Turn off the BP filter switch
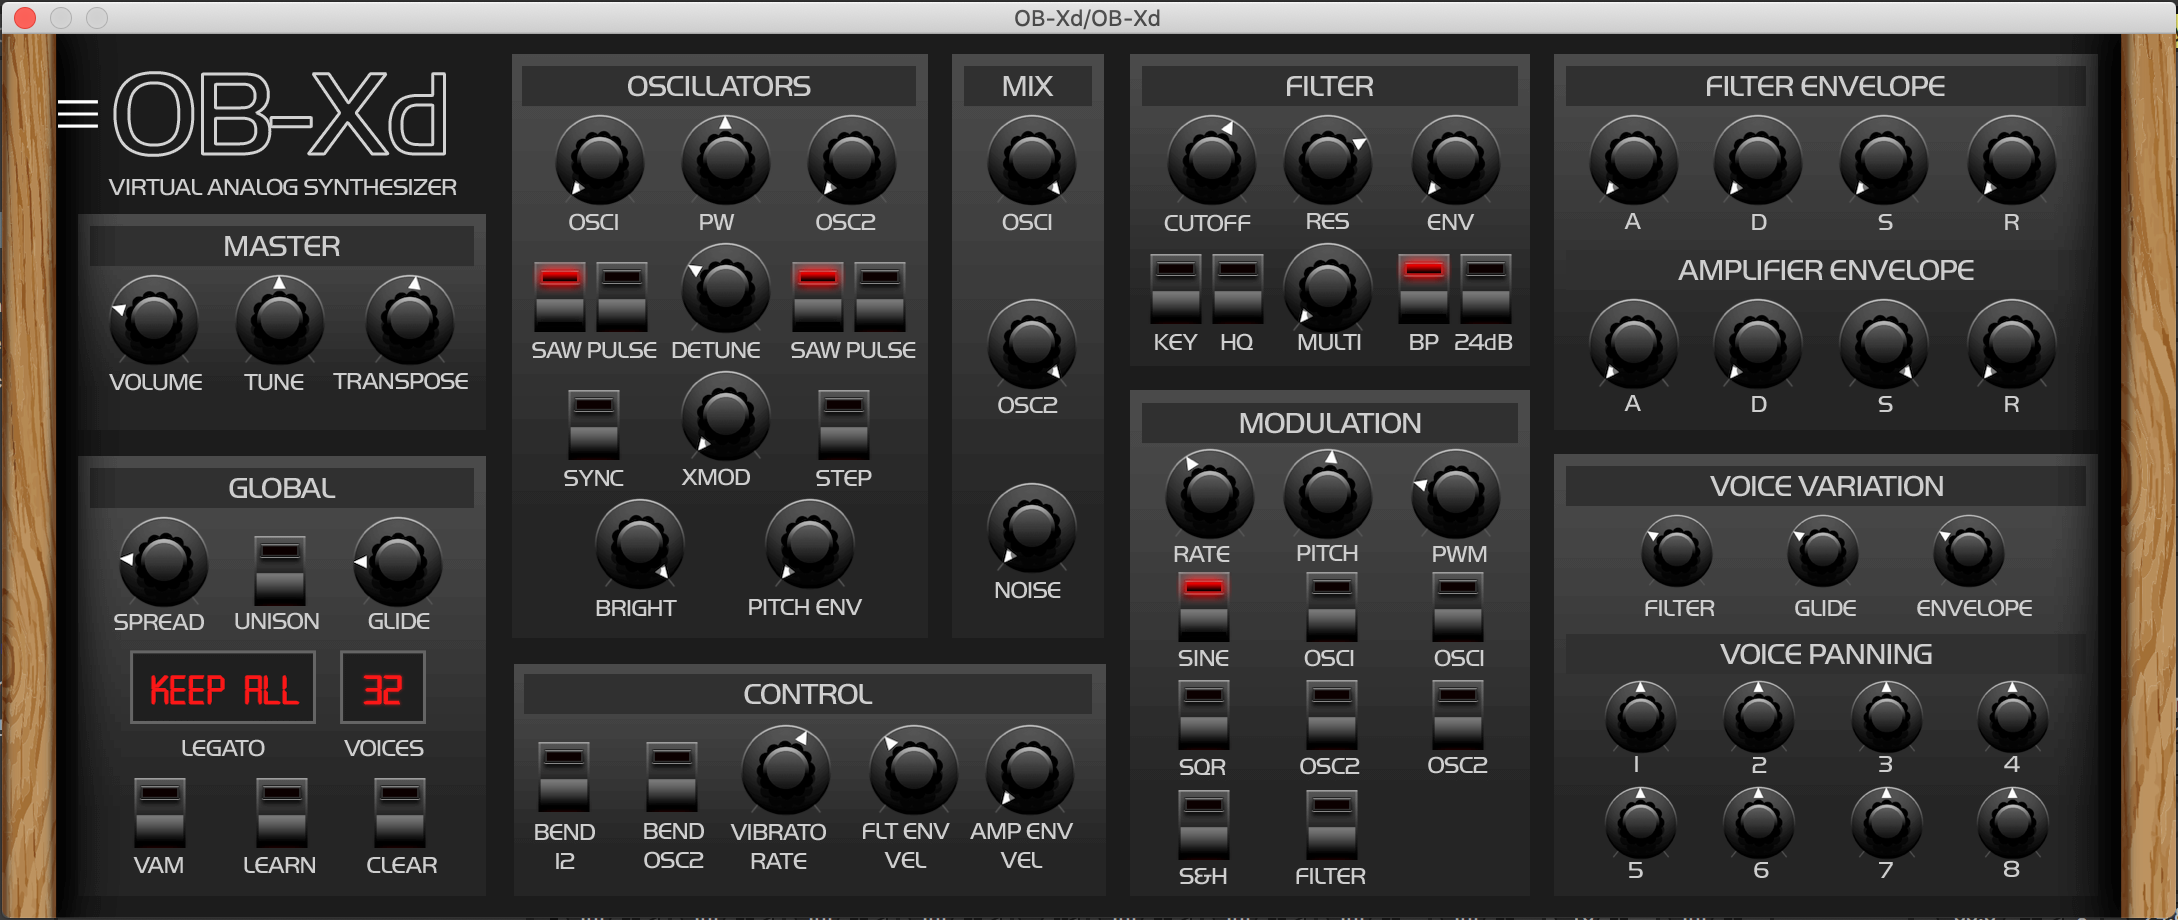This screenshot has width=2178, height=920. (1424, 288)
